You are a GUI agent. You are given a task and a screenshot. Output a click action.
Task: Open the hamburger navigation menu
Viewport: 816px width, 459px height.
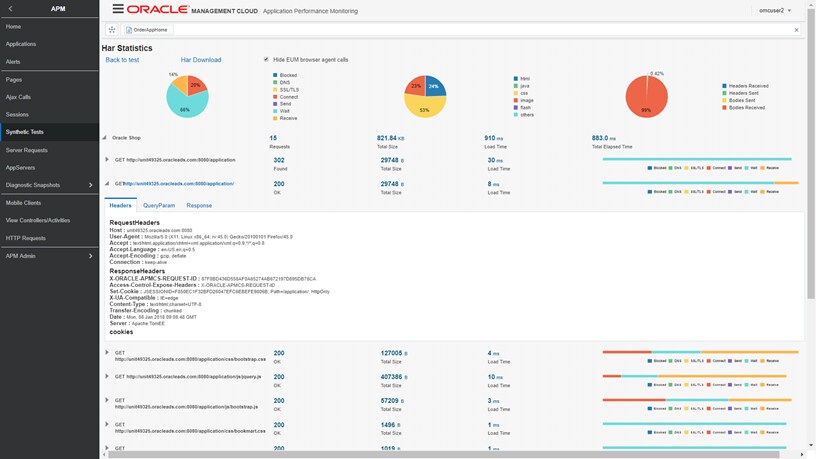coord(118,9)
